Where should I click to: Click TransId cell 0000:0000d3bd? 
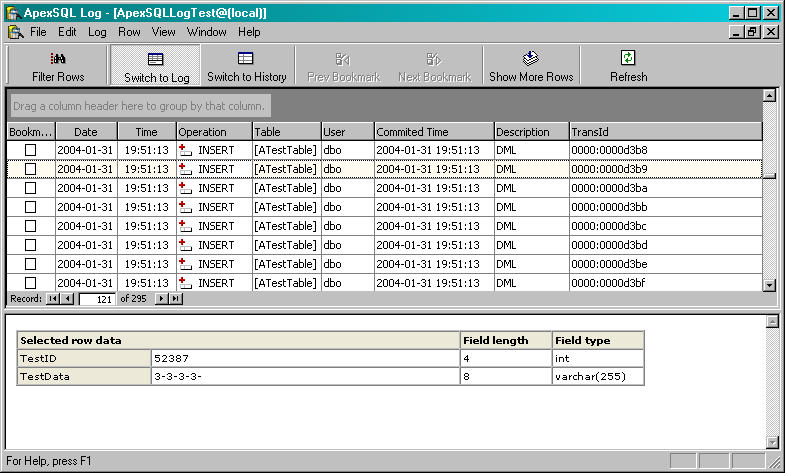coord(665,245)
